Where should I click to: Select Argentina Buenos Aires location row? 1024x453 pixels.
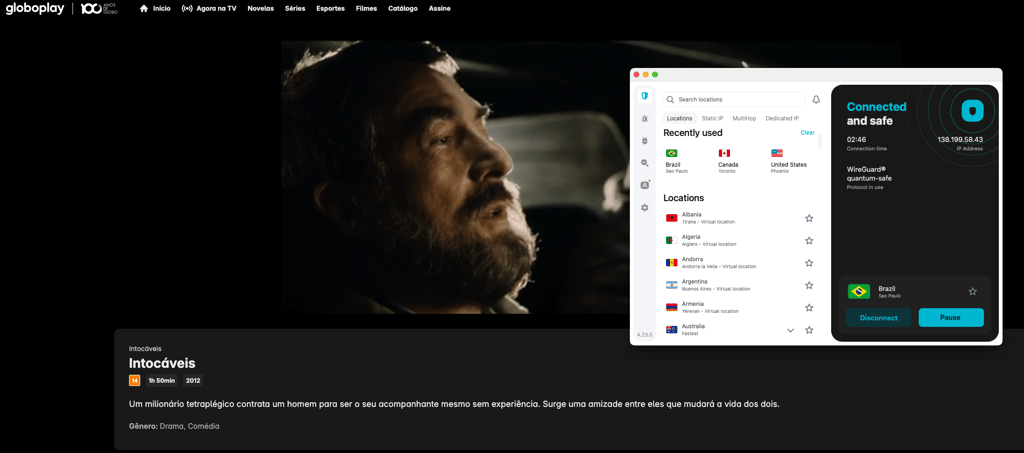[x=740, y=285]
